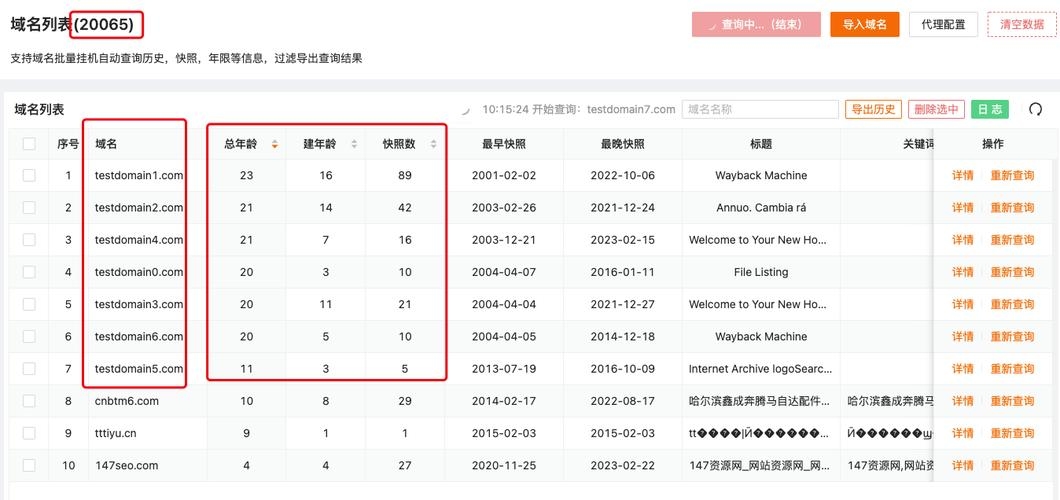This screenshot has height=500, width=1060.
Task: Open 详情 for tttiyu.cn
Action: (x=963, y=433)
